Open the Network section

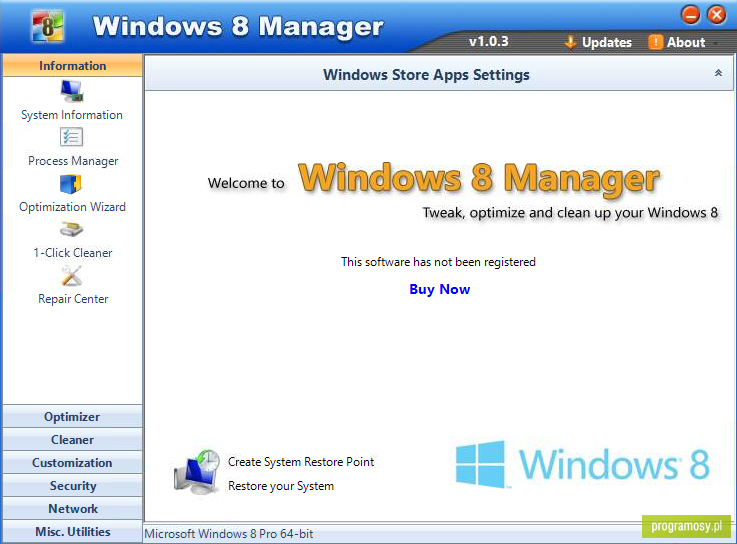tap(72, 509)
